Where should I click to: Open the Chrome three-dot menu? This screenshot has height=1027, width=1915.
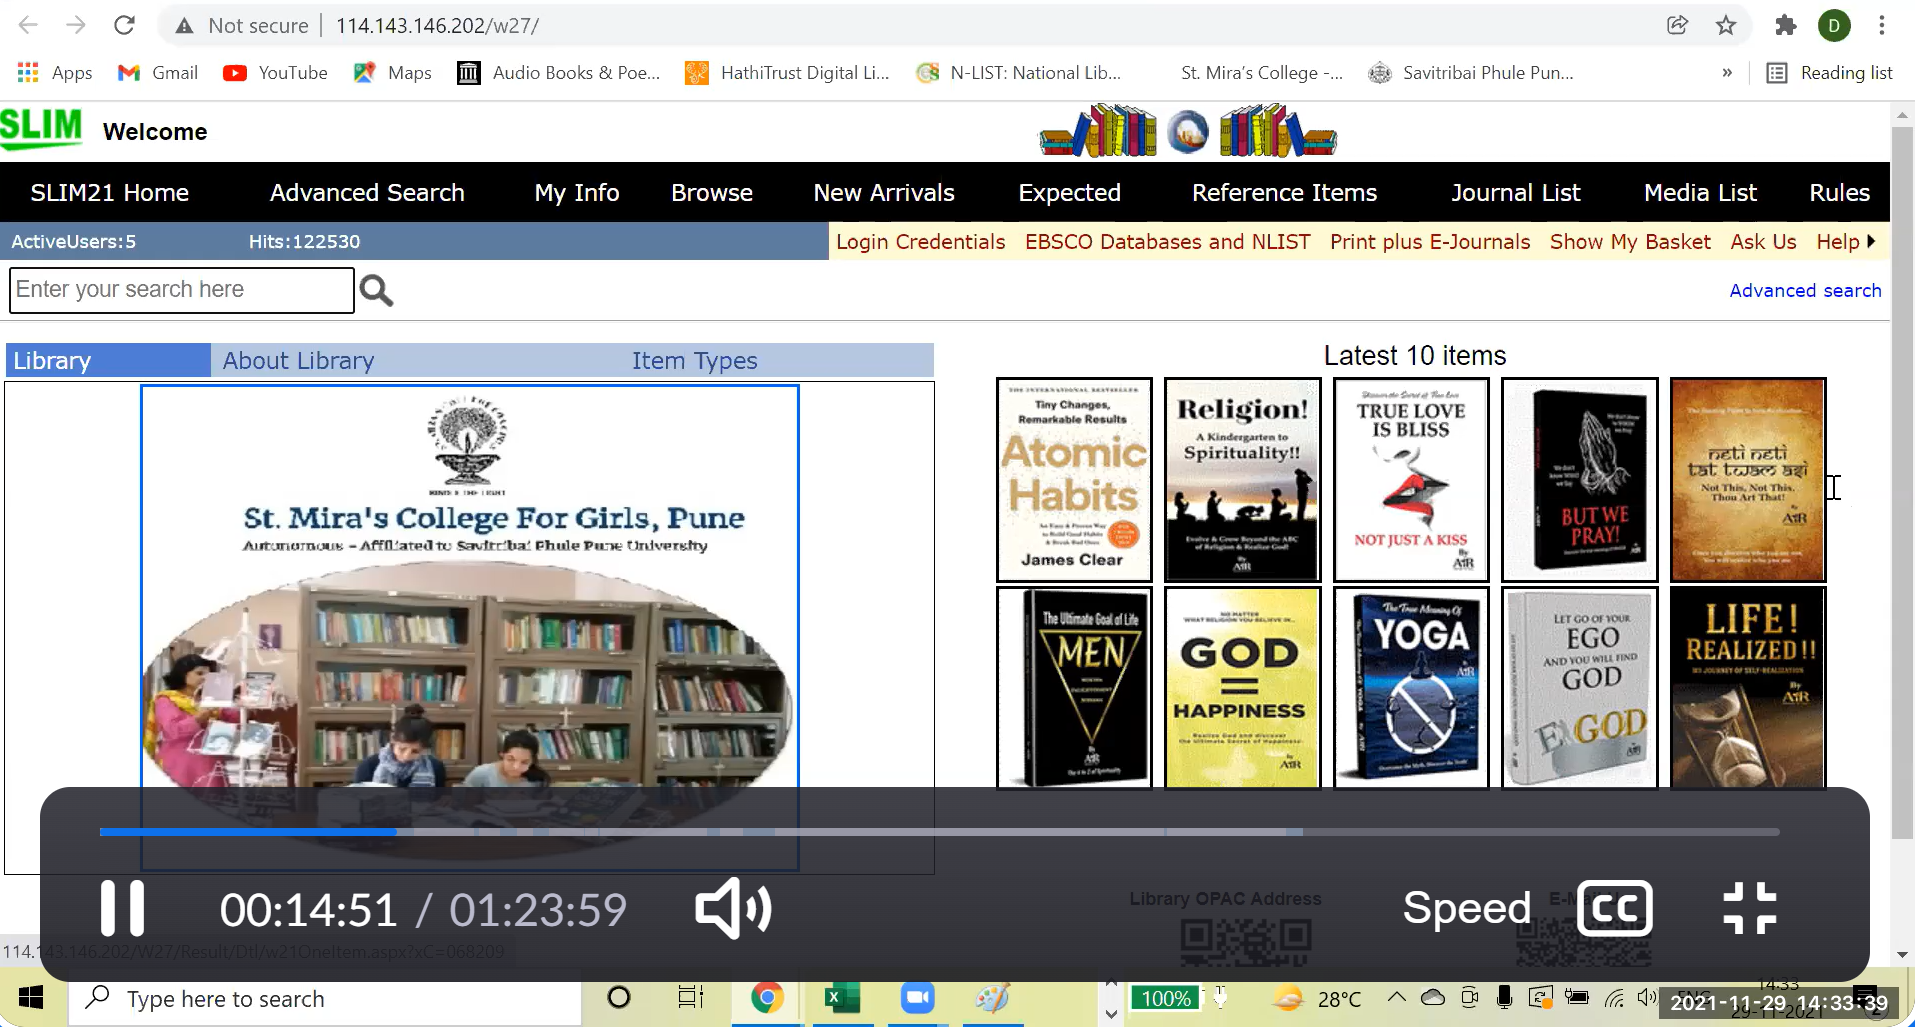(x=1883, y=25)
